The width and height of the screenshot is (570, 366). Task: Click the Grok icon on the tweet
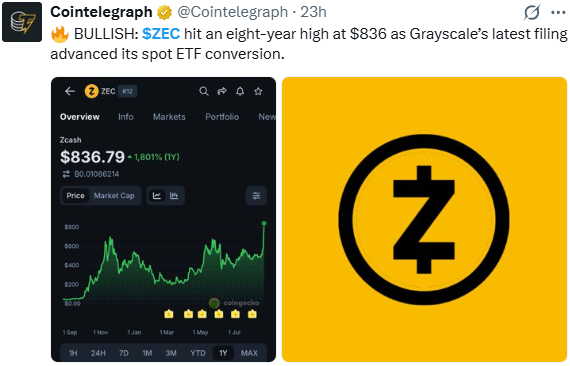pyautogui.click(x=532, y=12)
